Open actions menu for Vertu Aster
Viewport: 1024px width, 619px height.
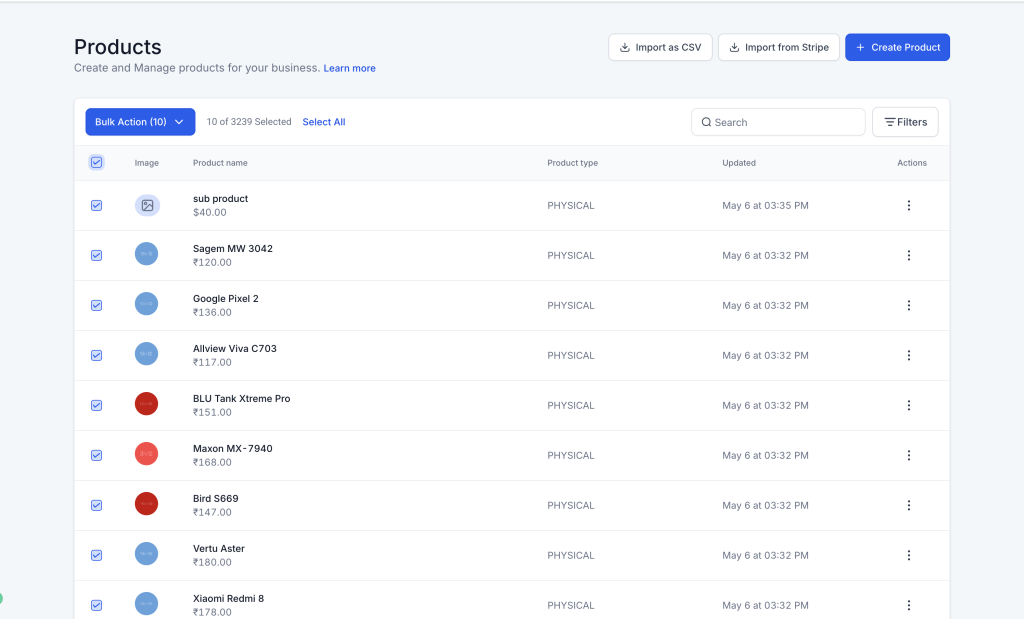908,555
